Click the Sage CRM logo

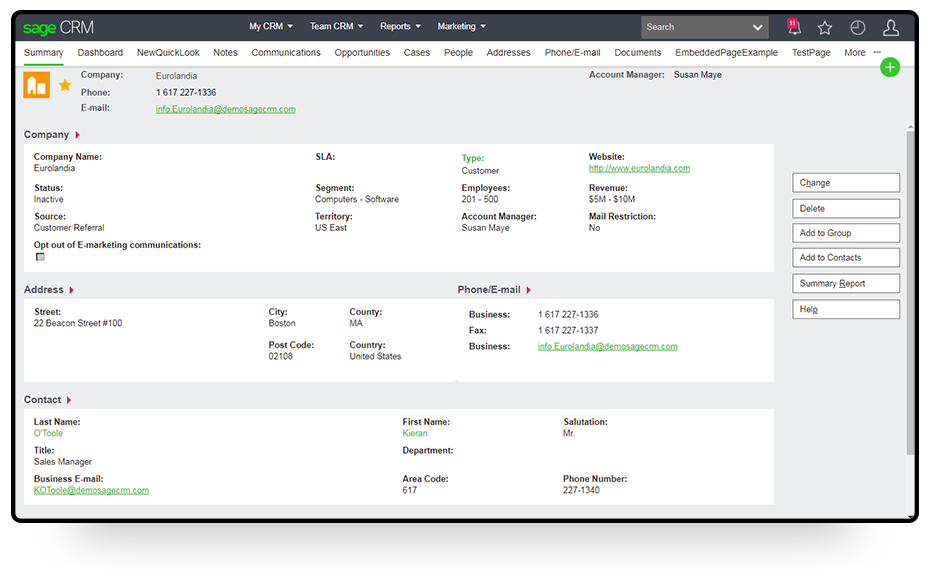point(58,27)
